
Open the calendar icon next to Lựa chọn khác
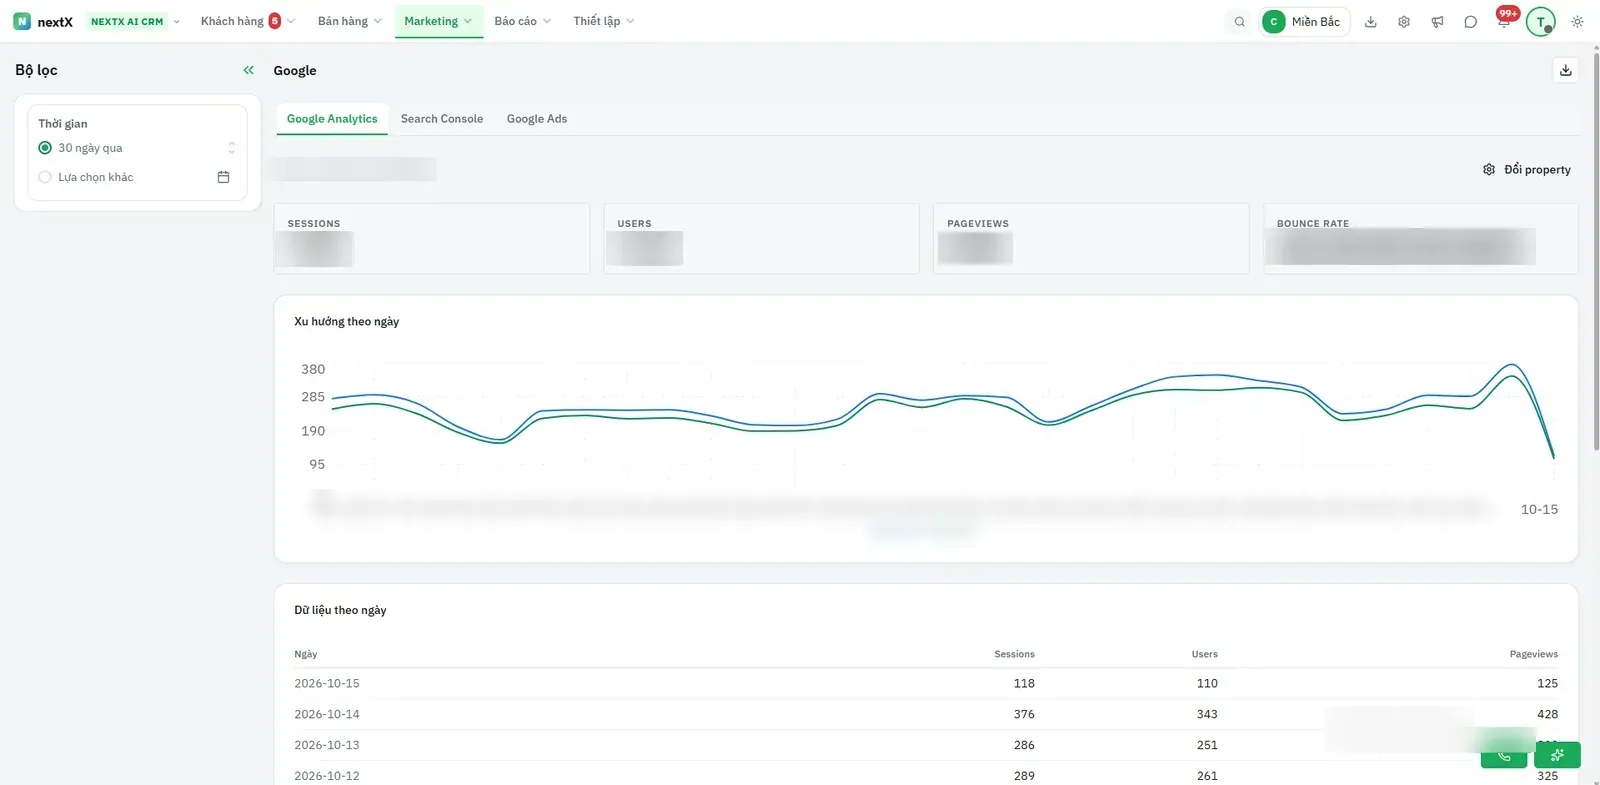(x=223, y=177)
